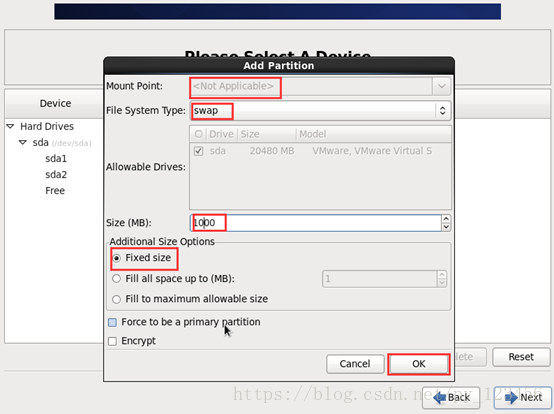Viewport: 554px width, 414px height.
Task: Click the VMware Virtual S model cell
Action: click(x=372, y=151)
